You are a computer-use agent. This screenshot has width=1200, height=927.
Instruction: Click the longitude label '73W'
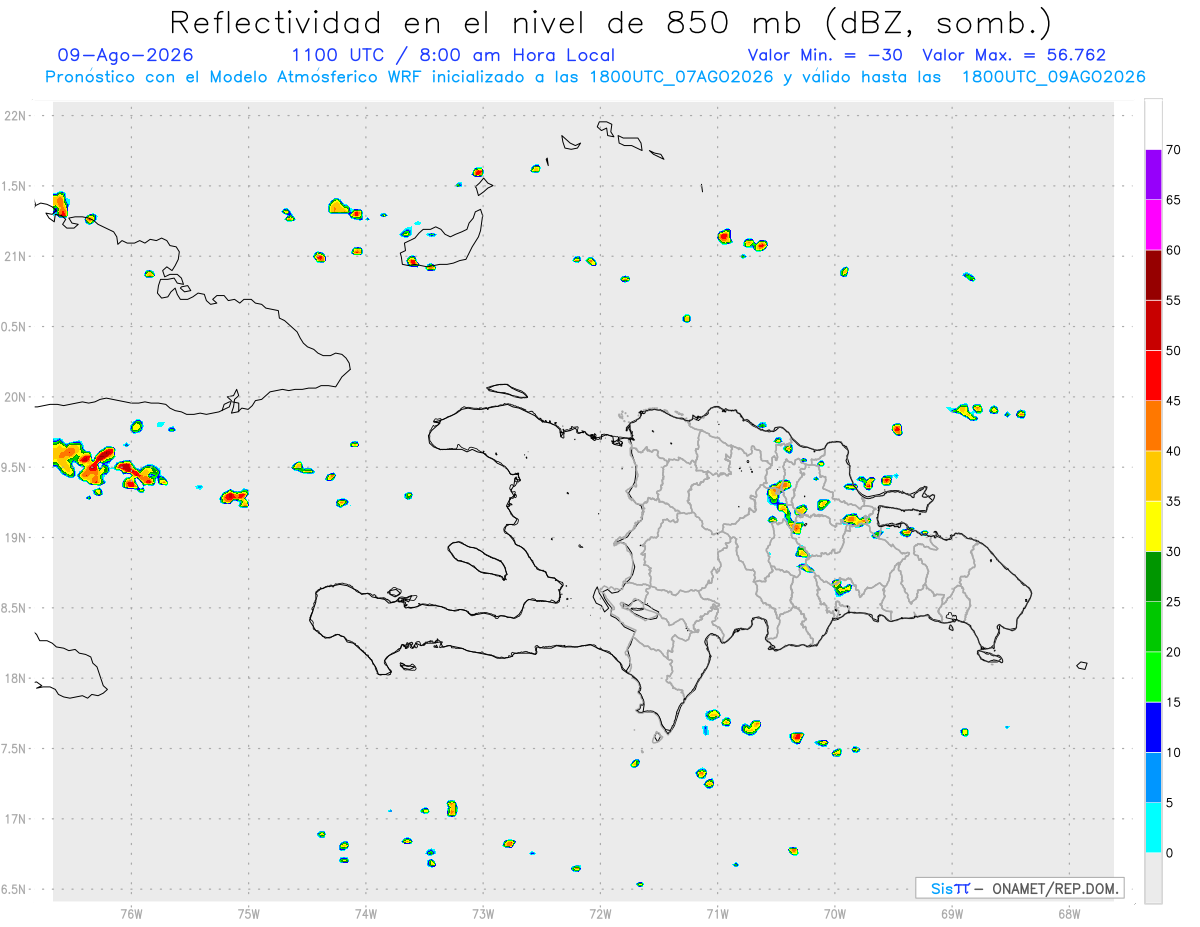[x=483, y=913]
